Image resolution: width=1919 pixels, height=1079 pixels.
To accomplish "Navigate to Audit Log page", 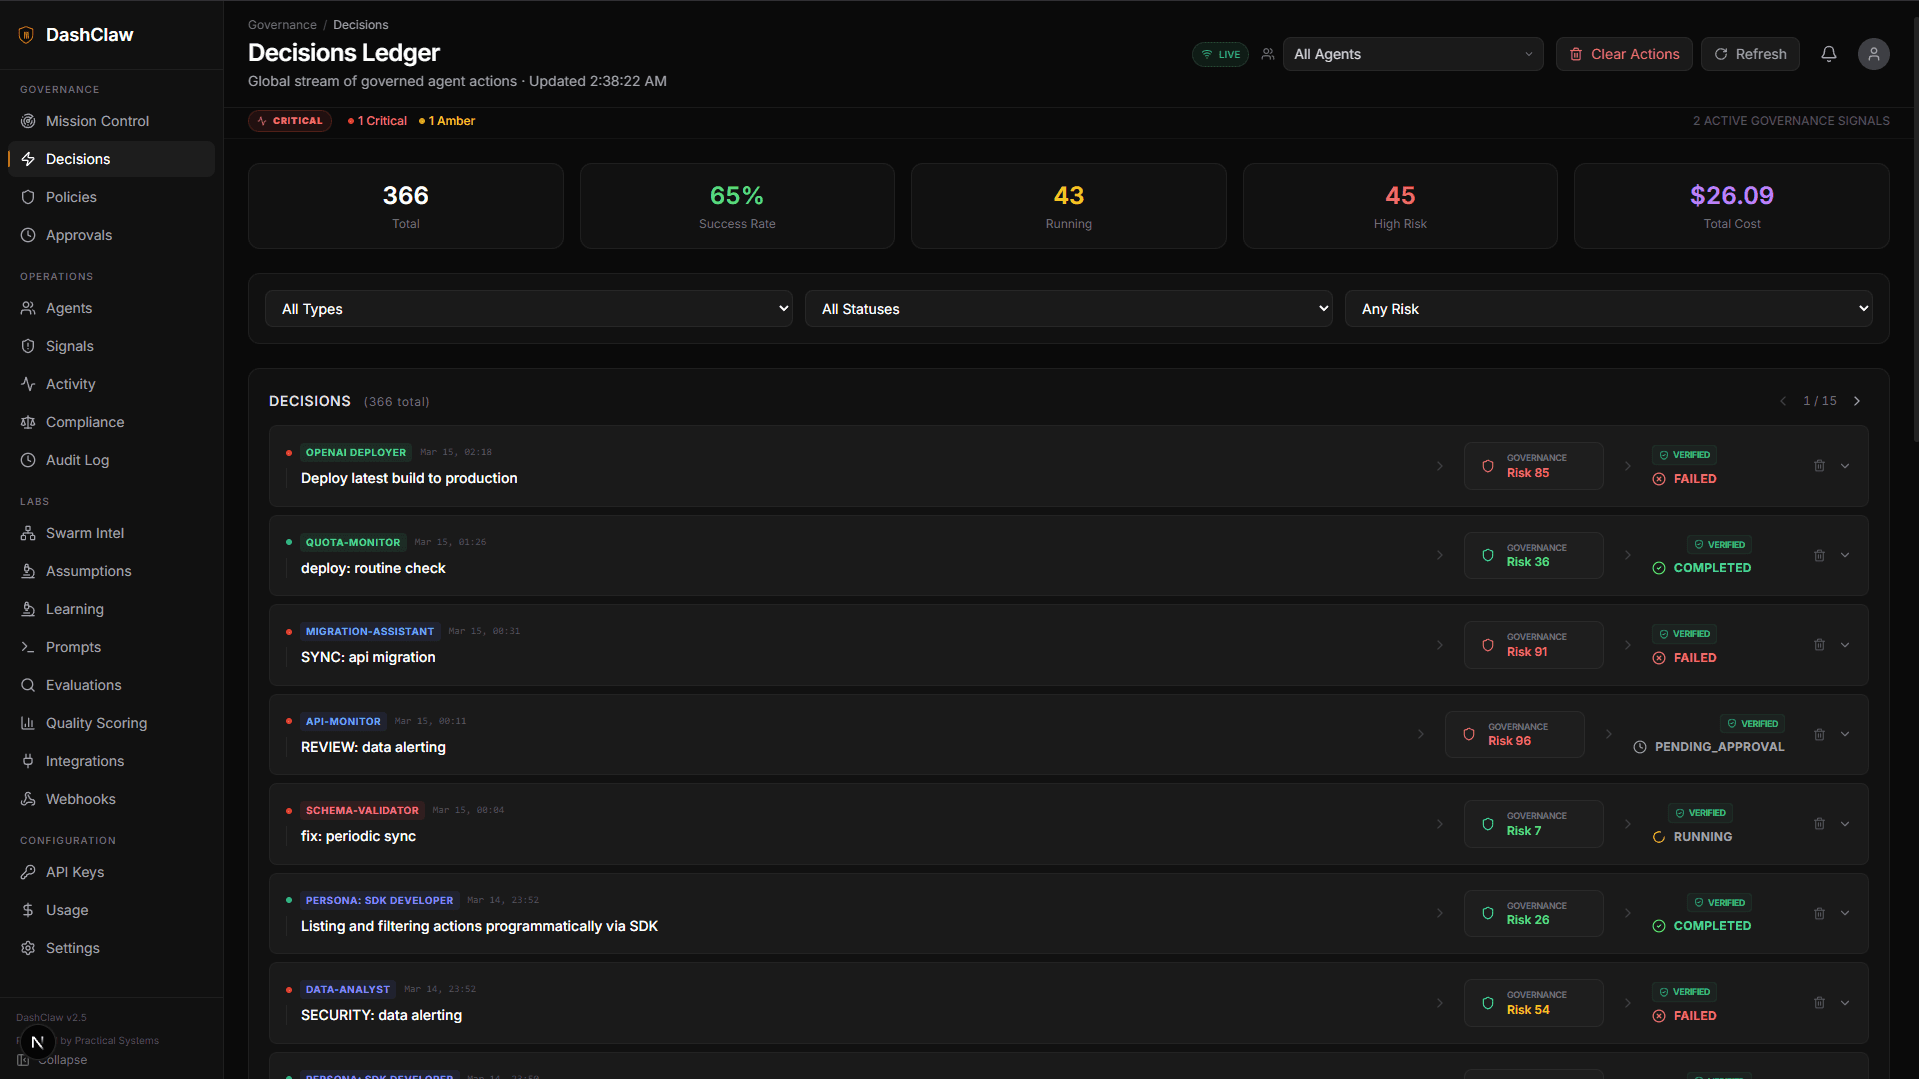I will [77, 460].
